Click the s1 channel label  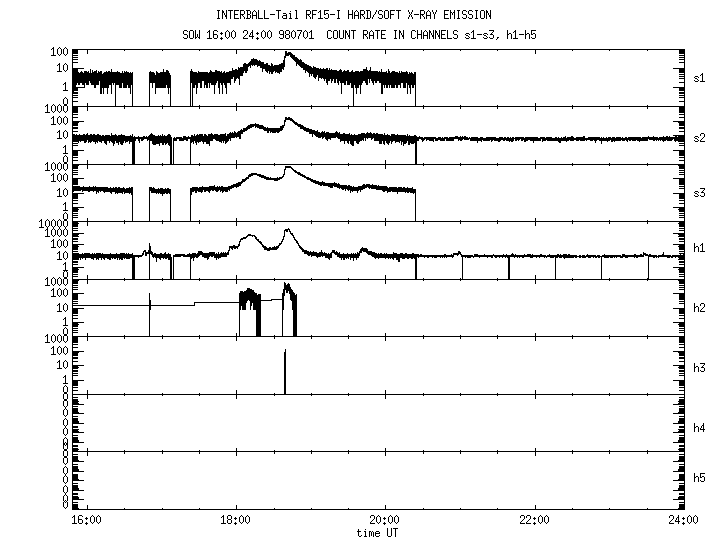(700, 77)
